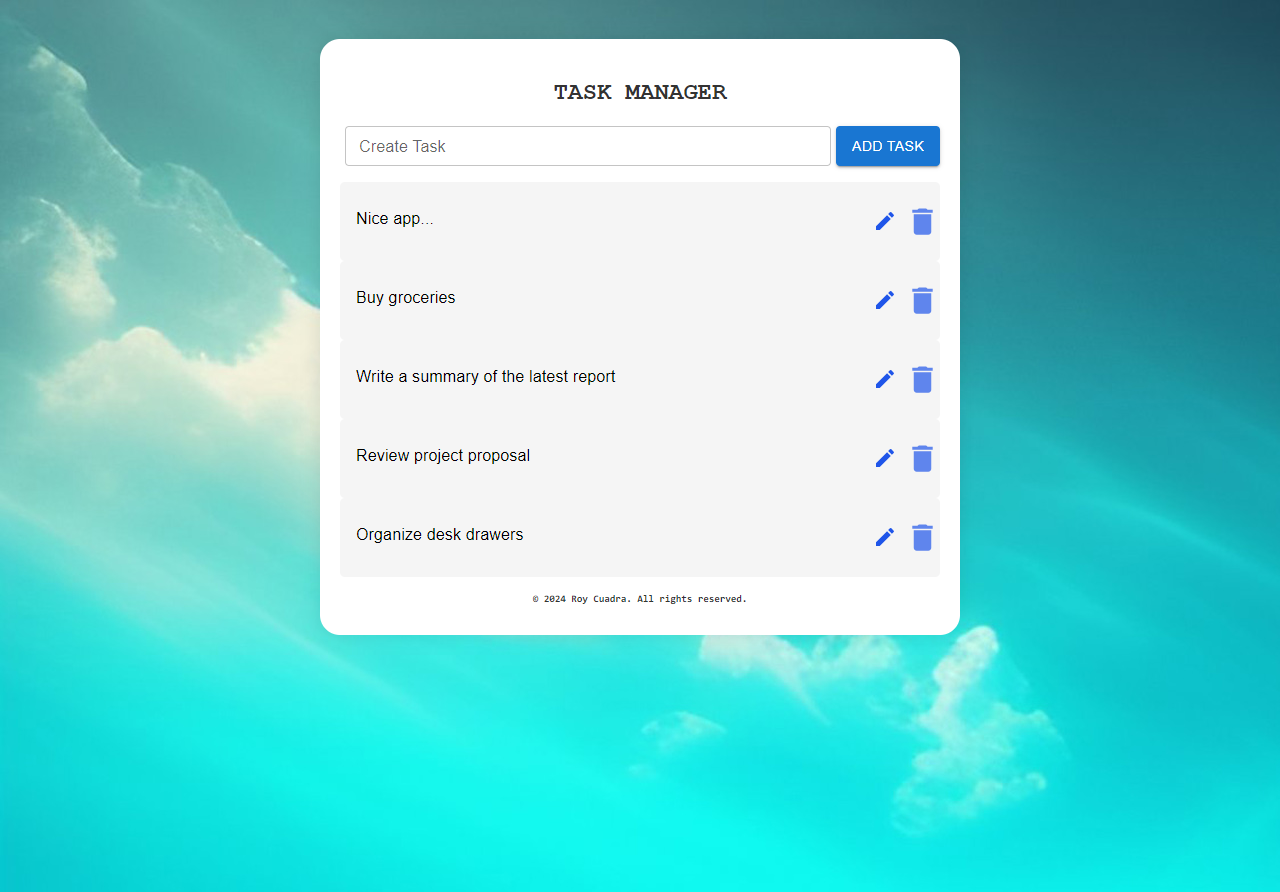Open editing for Review project proposal
Screen dimensions: 1280x892
884,458
